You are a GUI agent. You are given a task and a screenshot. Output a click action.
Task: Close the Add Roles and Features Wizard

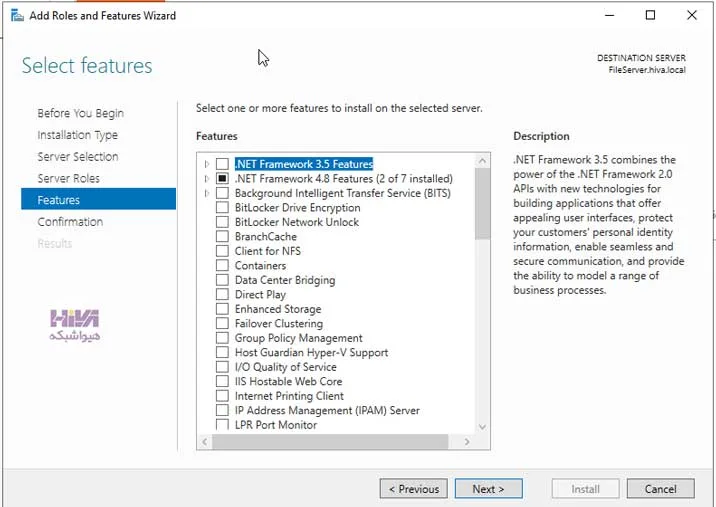[692, 15]
